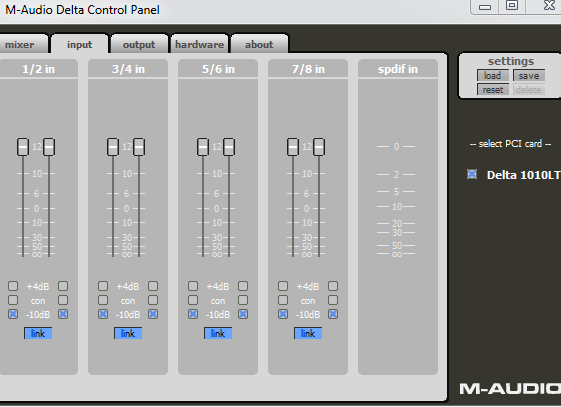Enable right con checkbox for 5/6 in
The image size is (561, 407).
[243, 300]
